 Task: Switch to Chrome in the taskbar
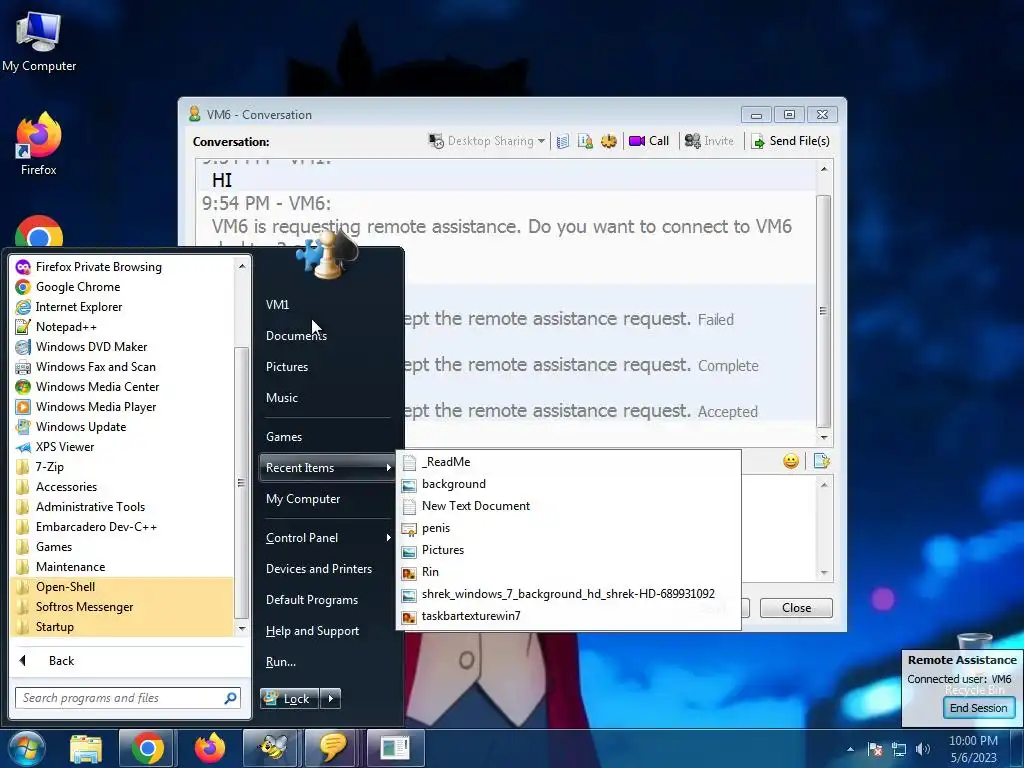[148, 748]
